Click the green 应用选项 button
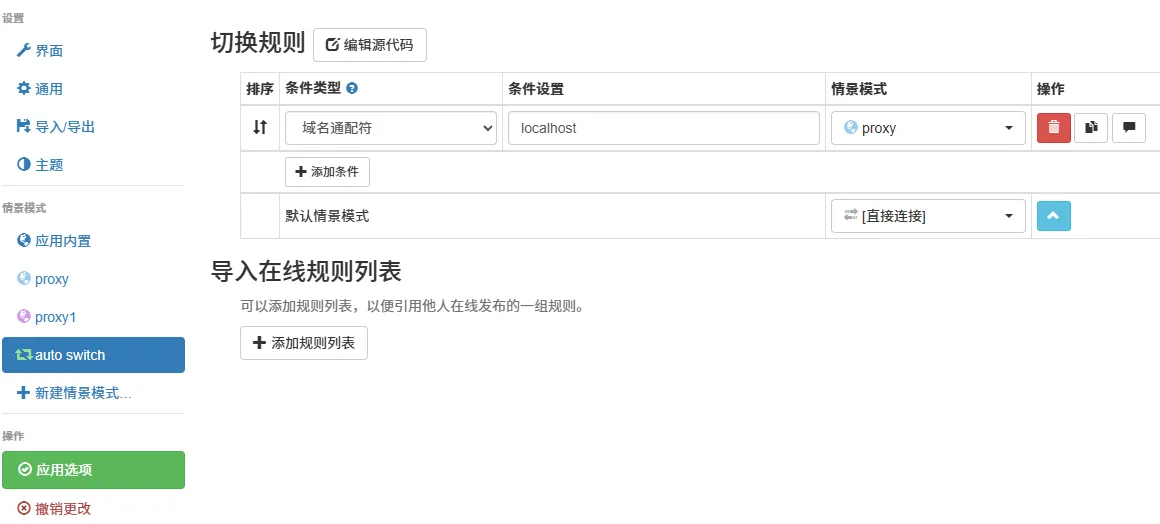The width and height of the screenshot is (1160, 524). tap(93, 470)
